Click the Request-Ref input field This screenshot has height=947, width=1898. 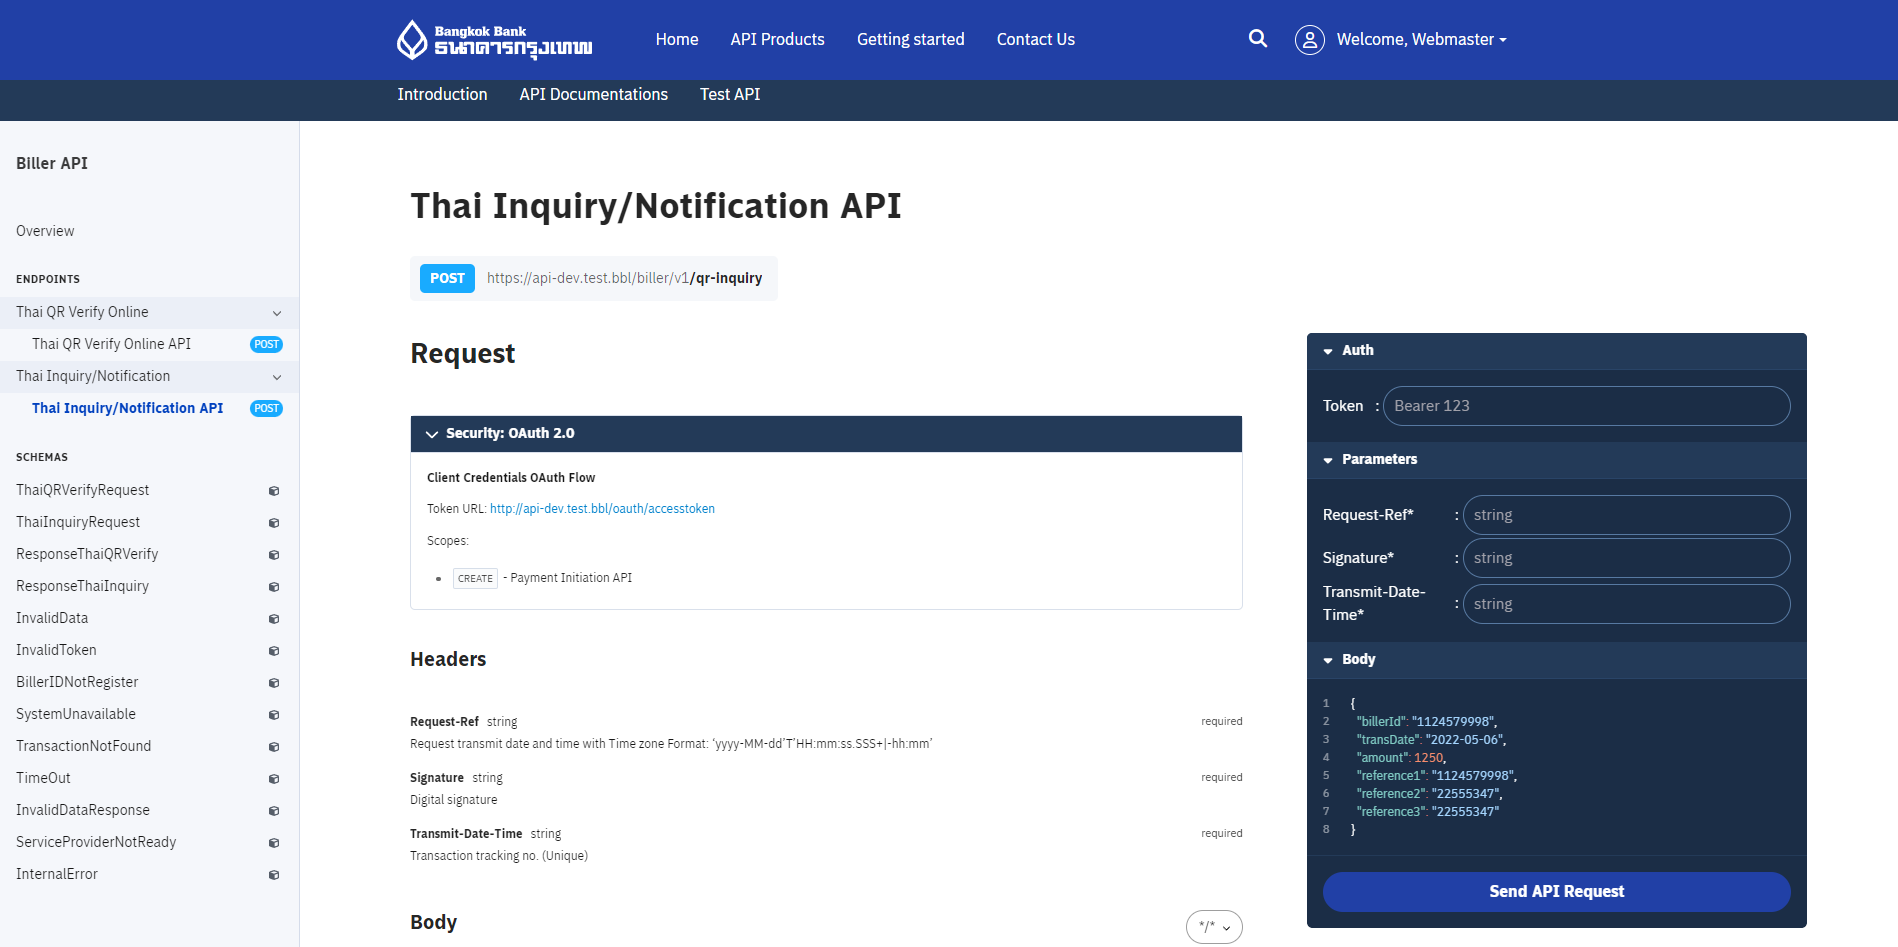click(x=1626, y=515)
